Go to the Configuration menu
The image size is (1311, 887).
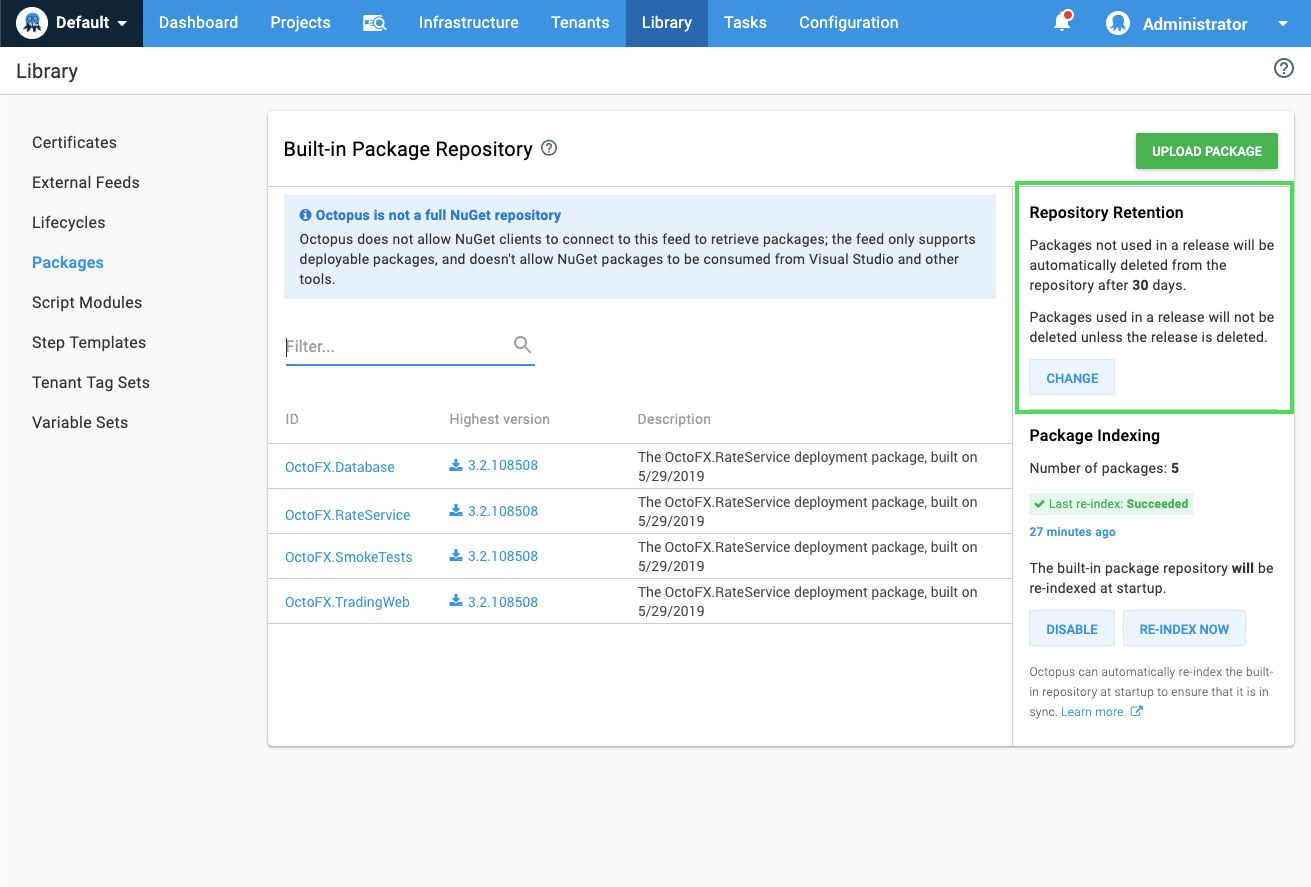pyautogui.click(x=848, y=23)
